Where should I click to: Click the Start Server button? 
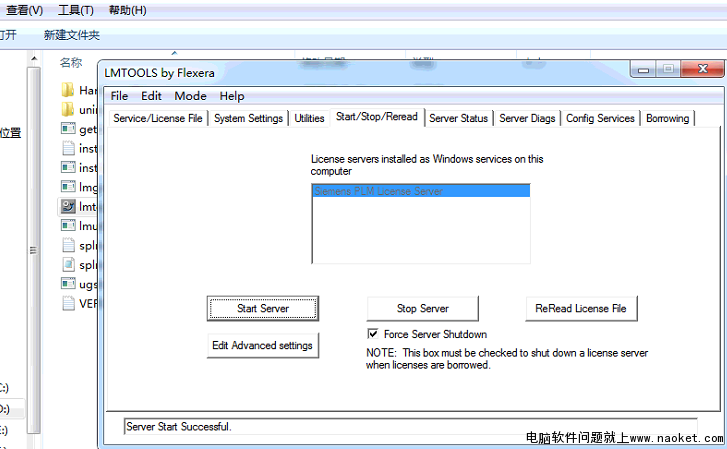(x=263, y=308)
